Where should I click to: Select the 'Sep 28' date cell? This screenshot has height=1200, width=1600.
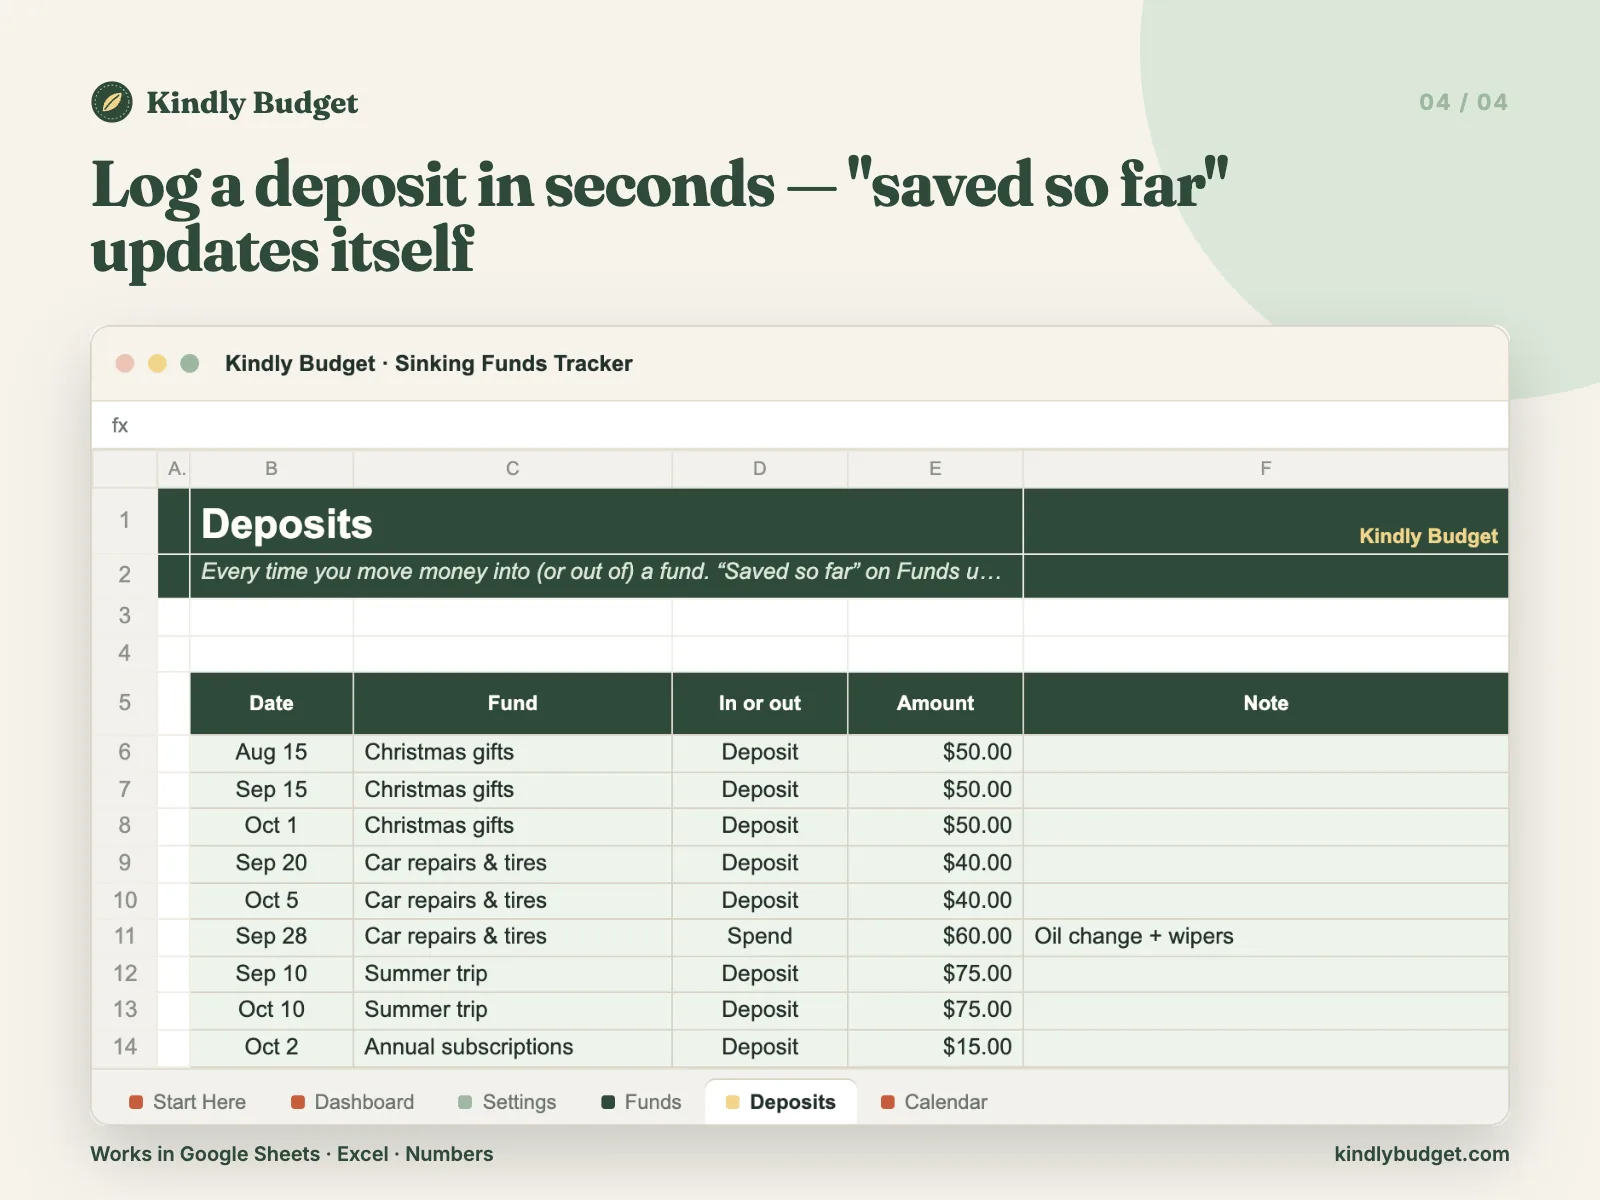coord(271,936)
